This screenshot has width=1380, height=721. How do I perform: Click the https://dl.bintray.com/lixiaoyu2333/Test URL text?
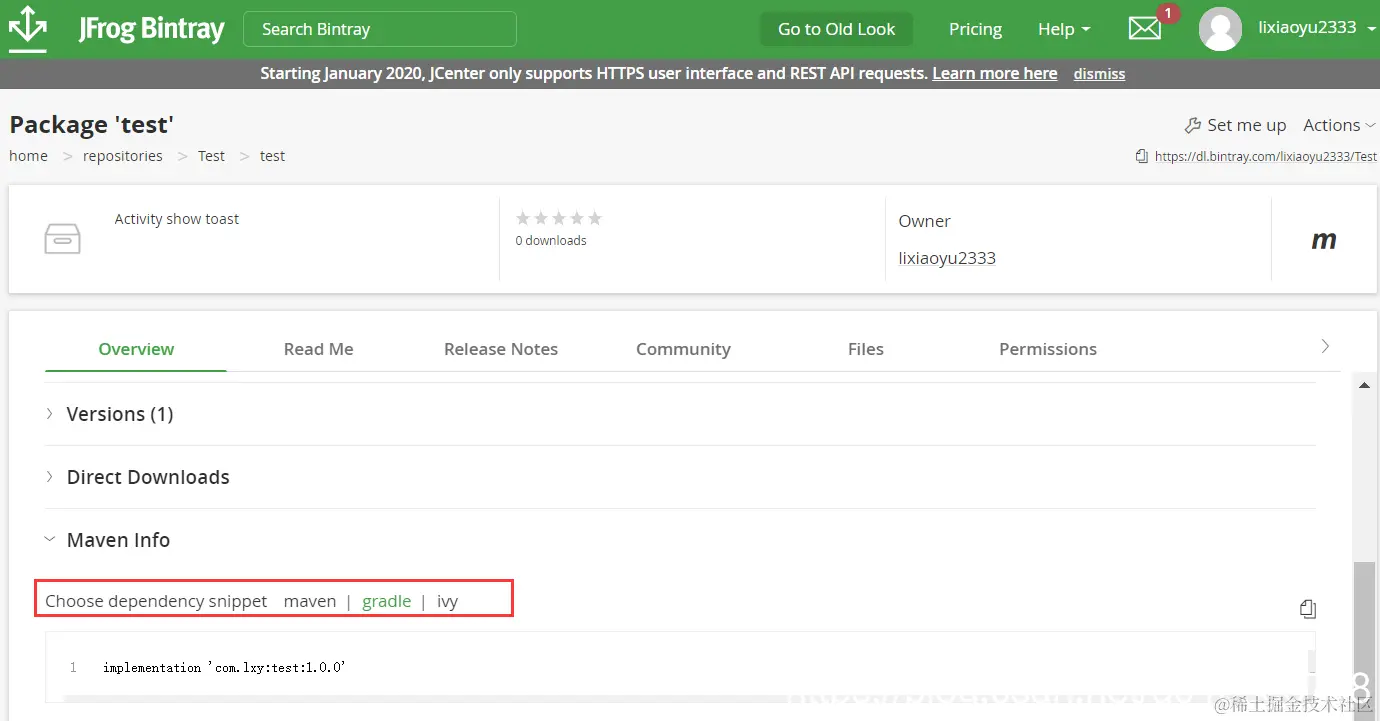click(1266, 156)
